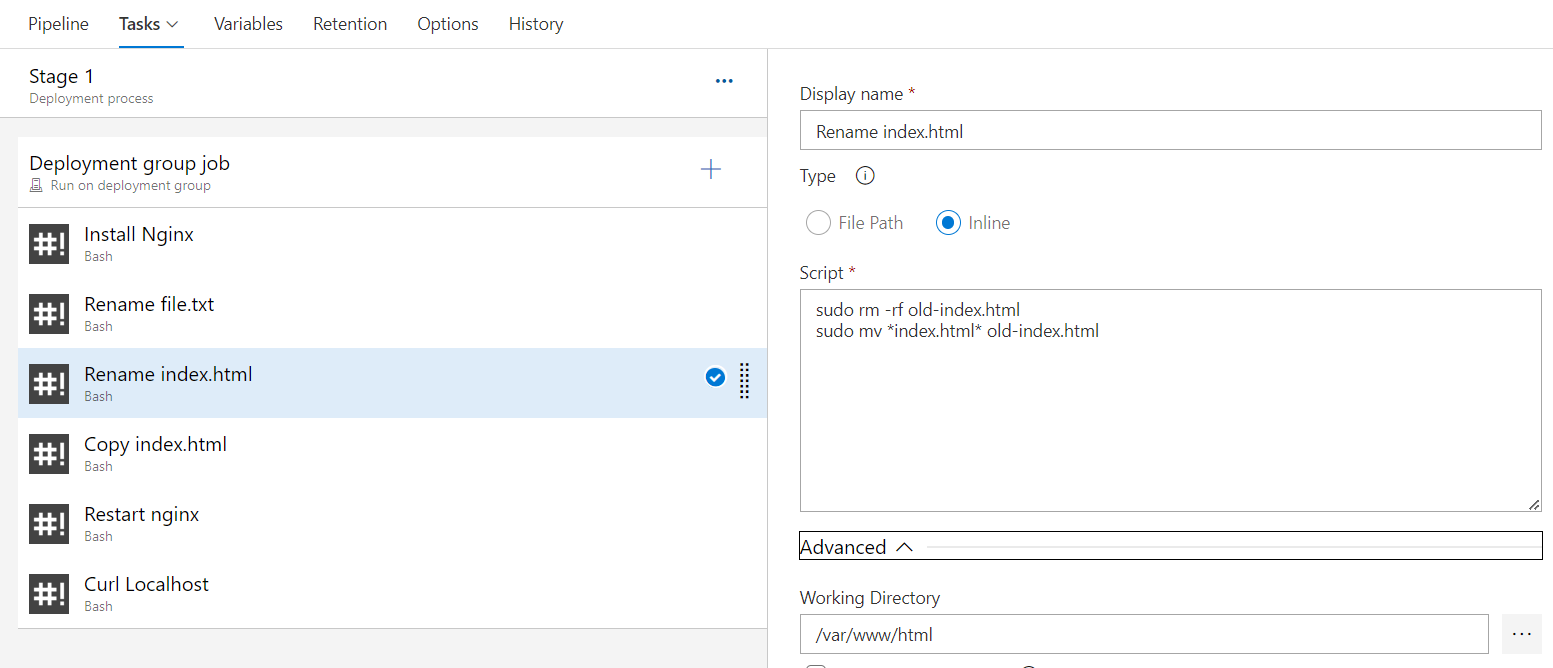Switch to the Variables tab
1553x668 pixels.
[x=248, y=24]
